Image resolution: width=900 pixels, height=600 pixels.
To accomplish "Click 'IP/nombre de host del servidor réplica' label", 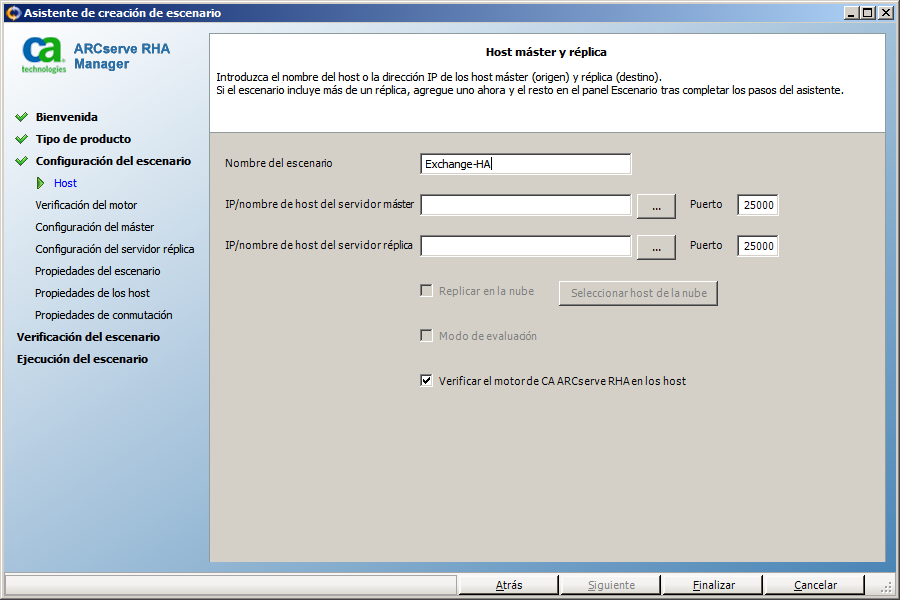I will click(x=319, y=245).
